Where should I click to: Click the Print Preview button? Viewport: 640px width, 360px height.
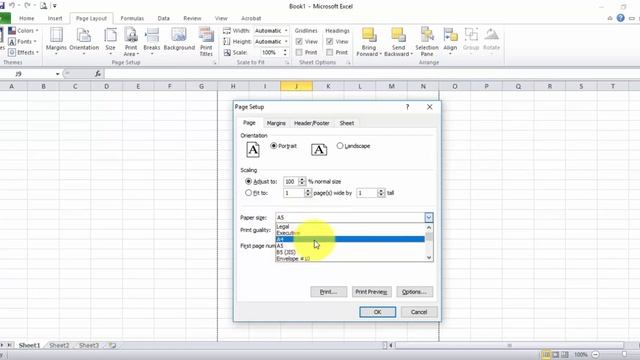tap(371, 292)
